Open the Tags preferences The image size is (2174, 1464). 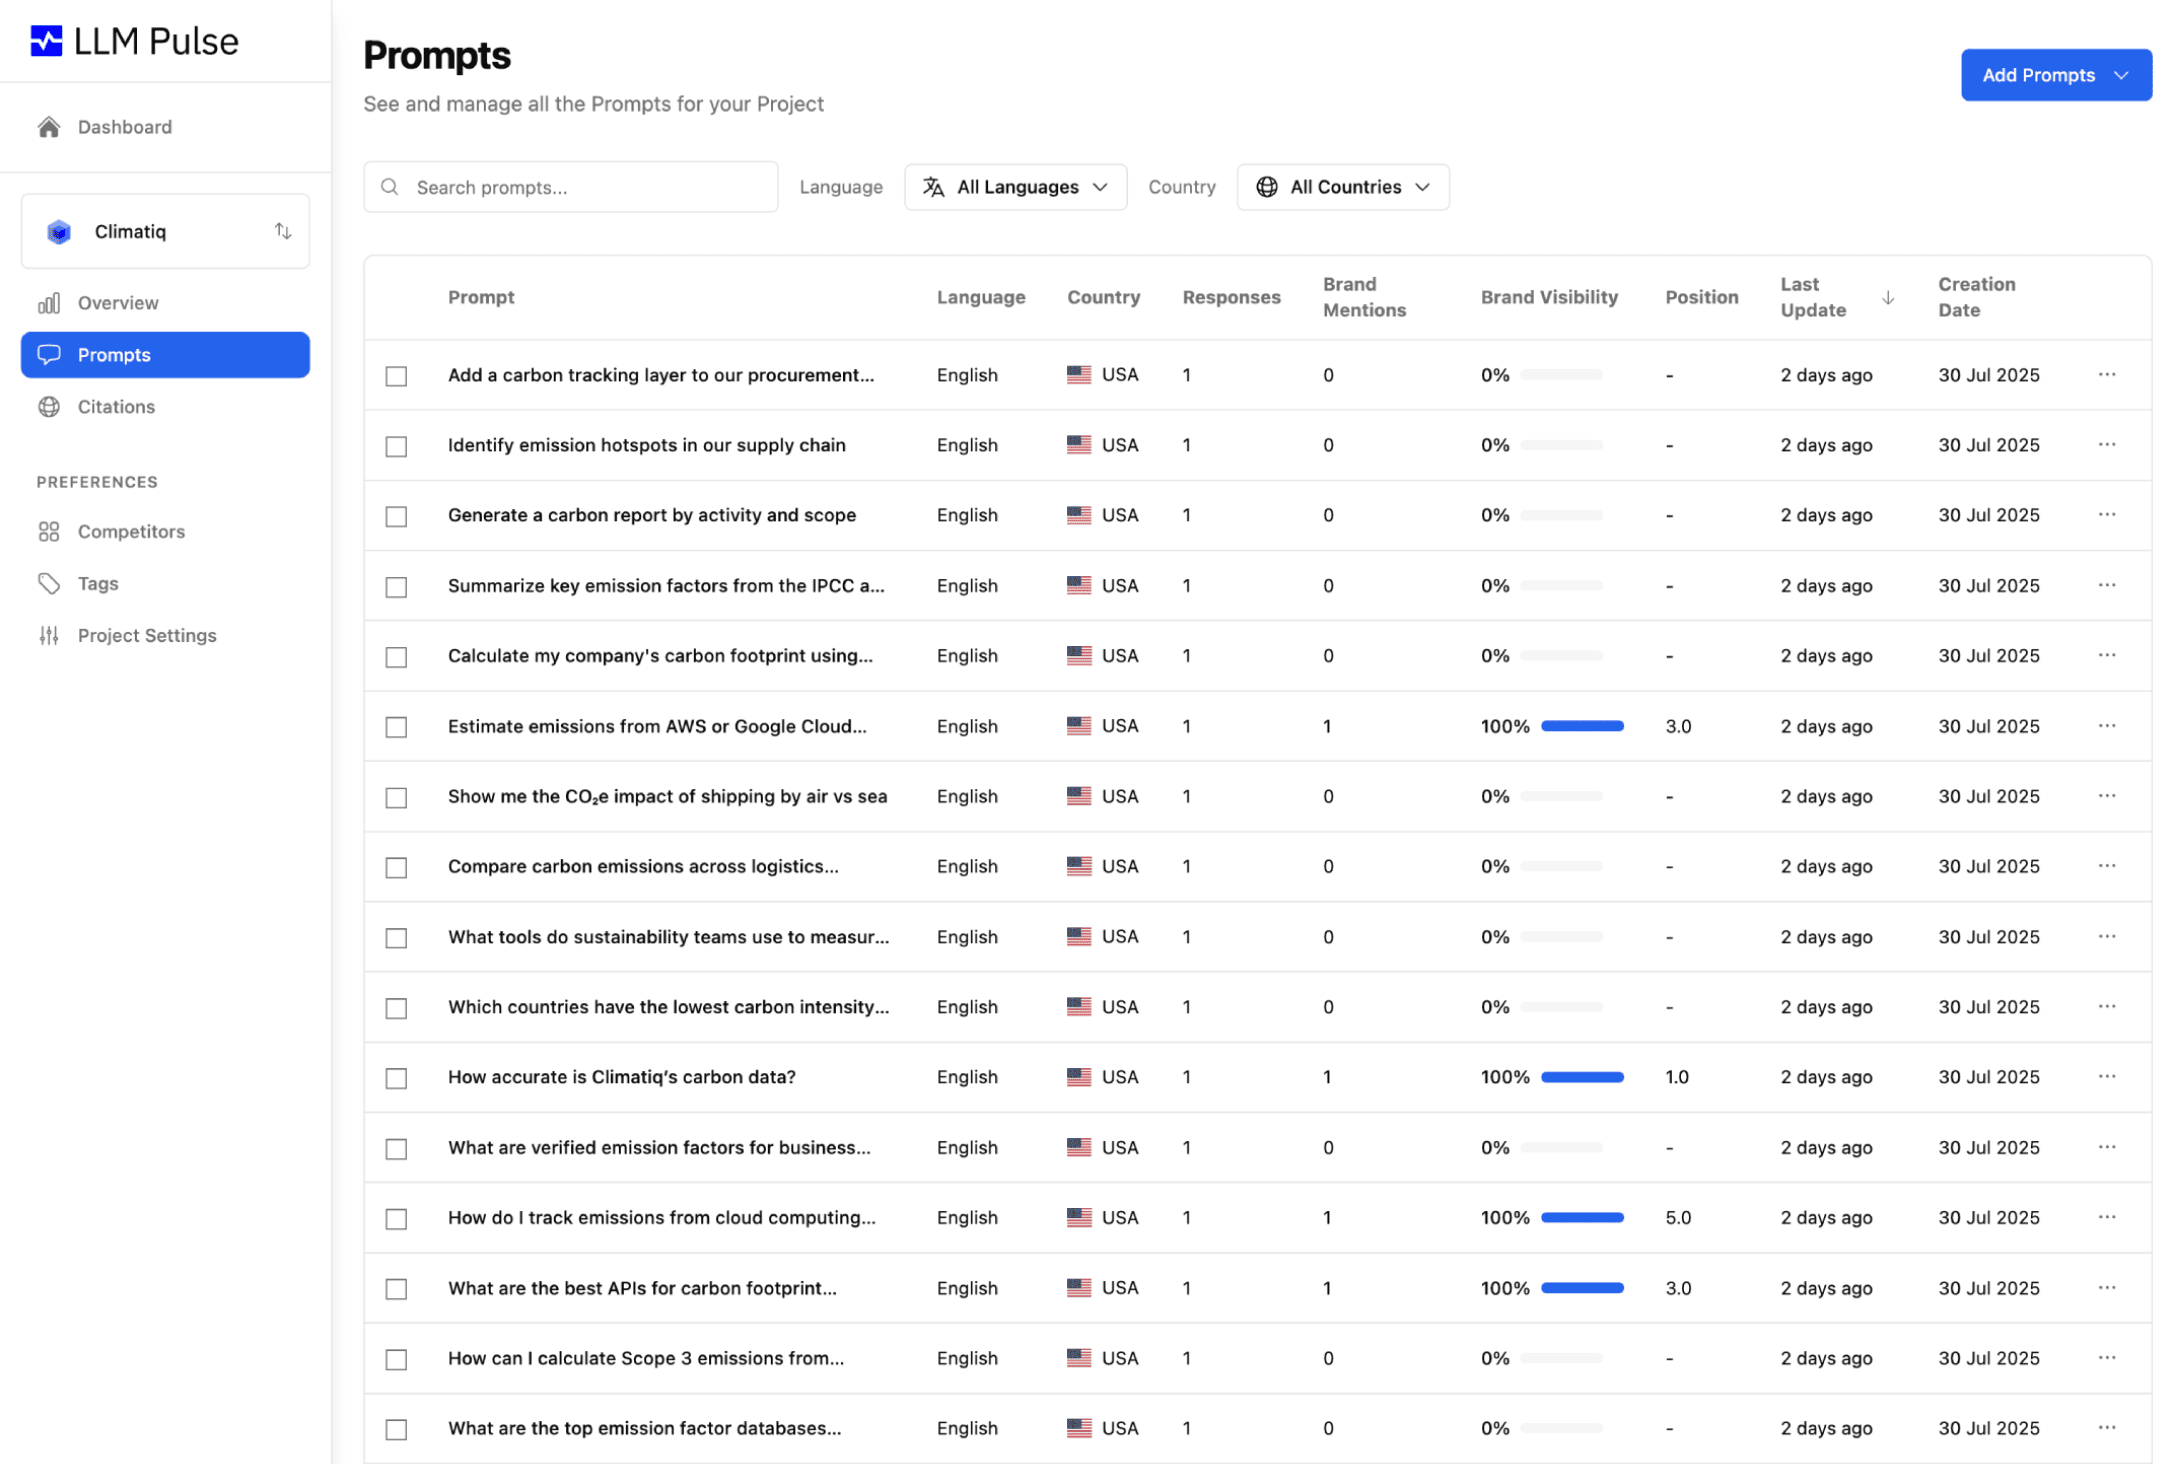[165, 584]
